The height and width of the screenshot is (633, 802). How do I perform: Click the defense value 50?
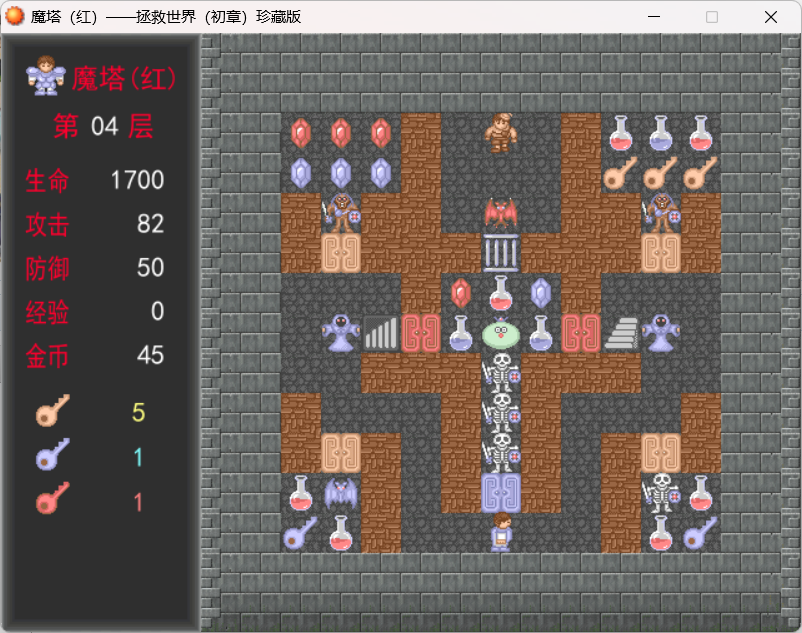pyautogui.click(x=150, y=267)
